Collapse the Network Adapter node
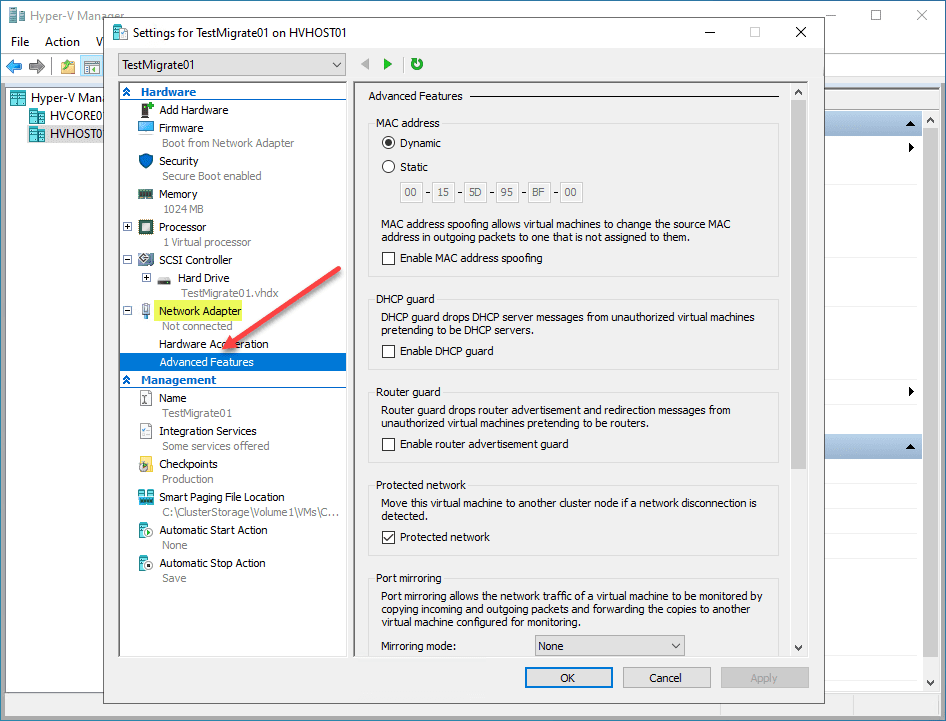Image resolution: width=946 pixels, height=721 pixels. pyautogui.click(x=127, y=311)
